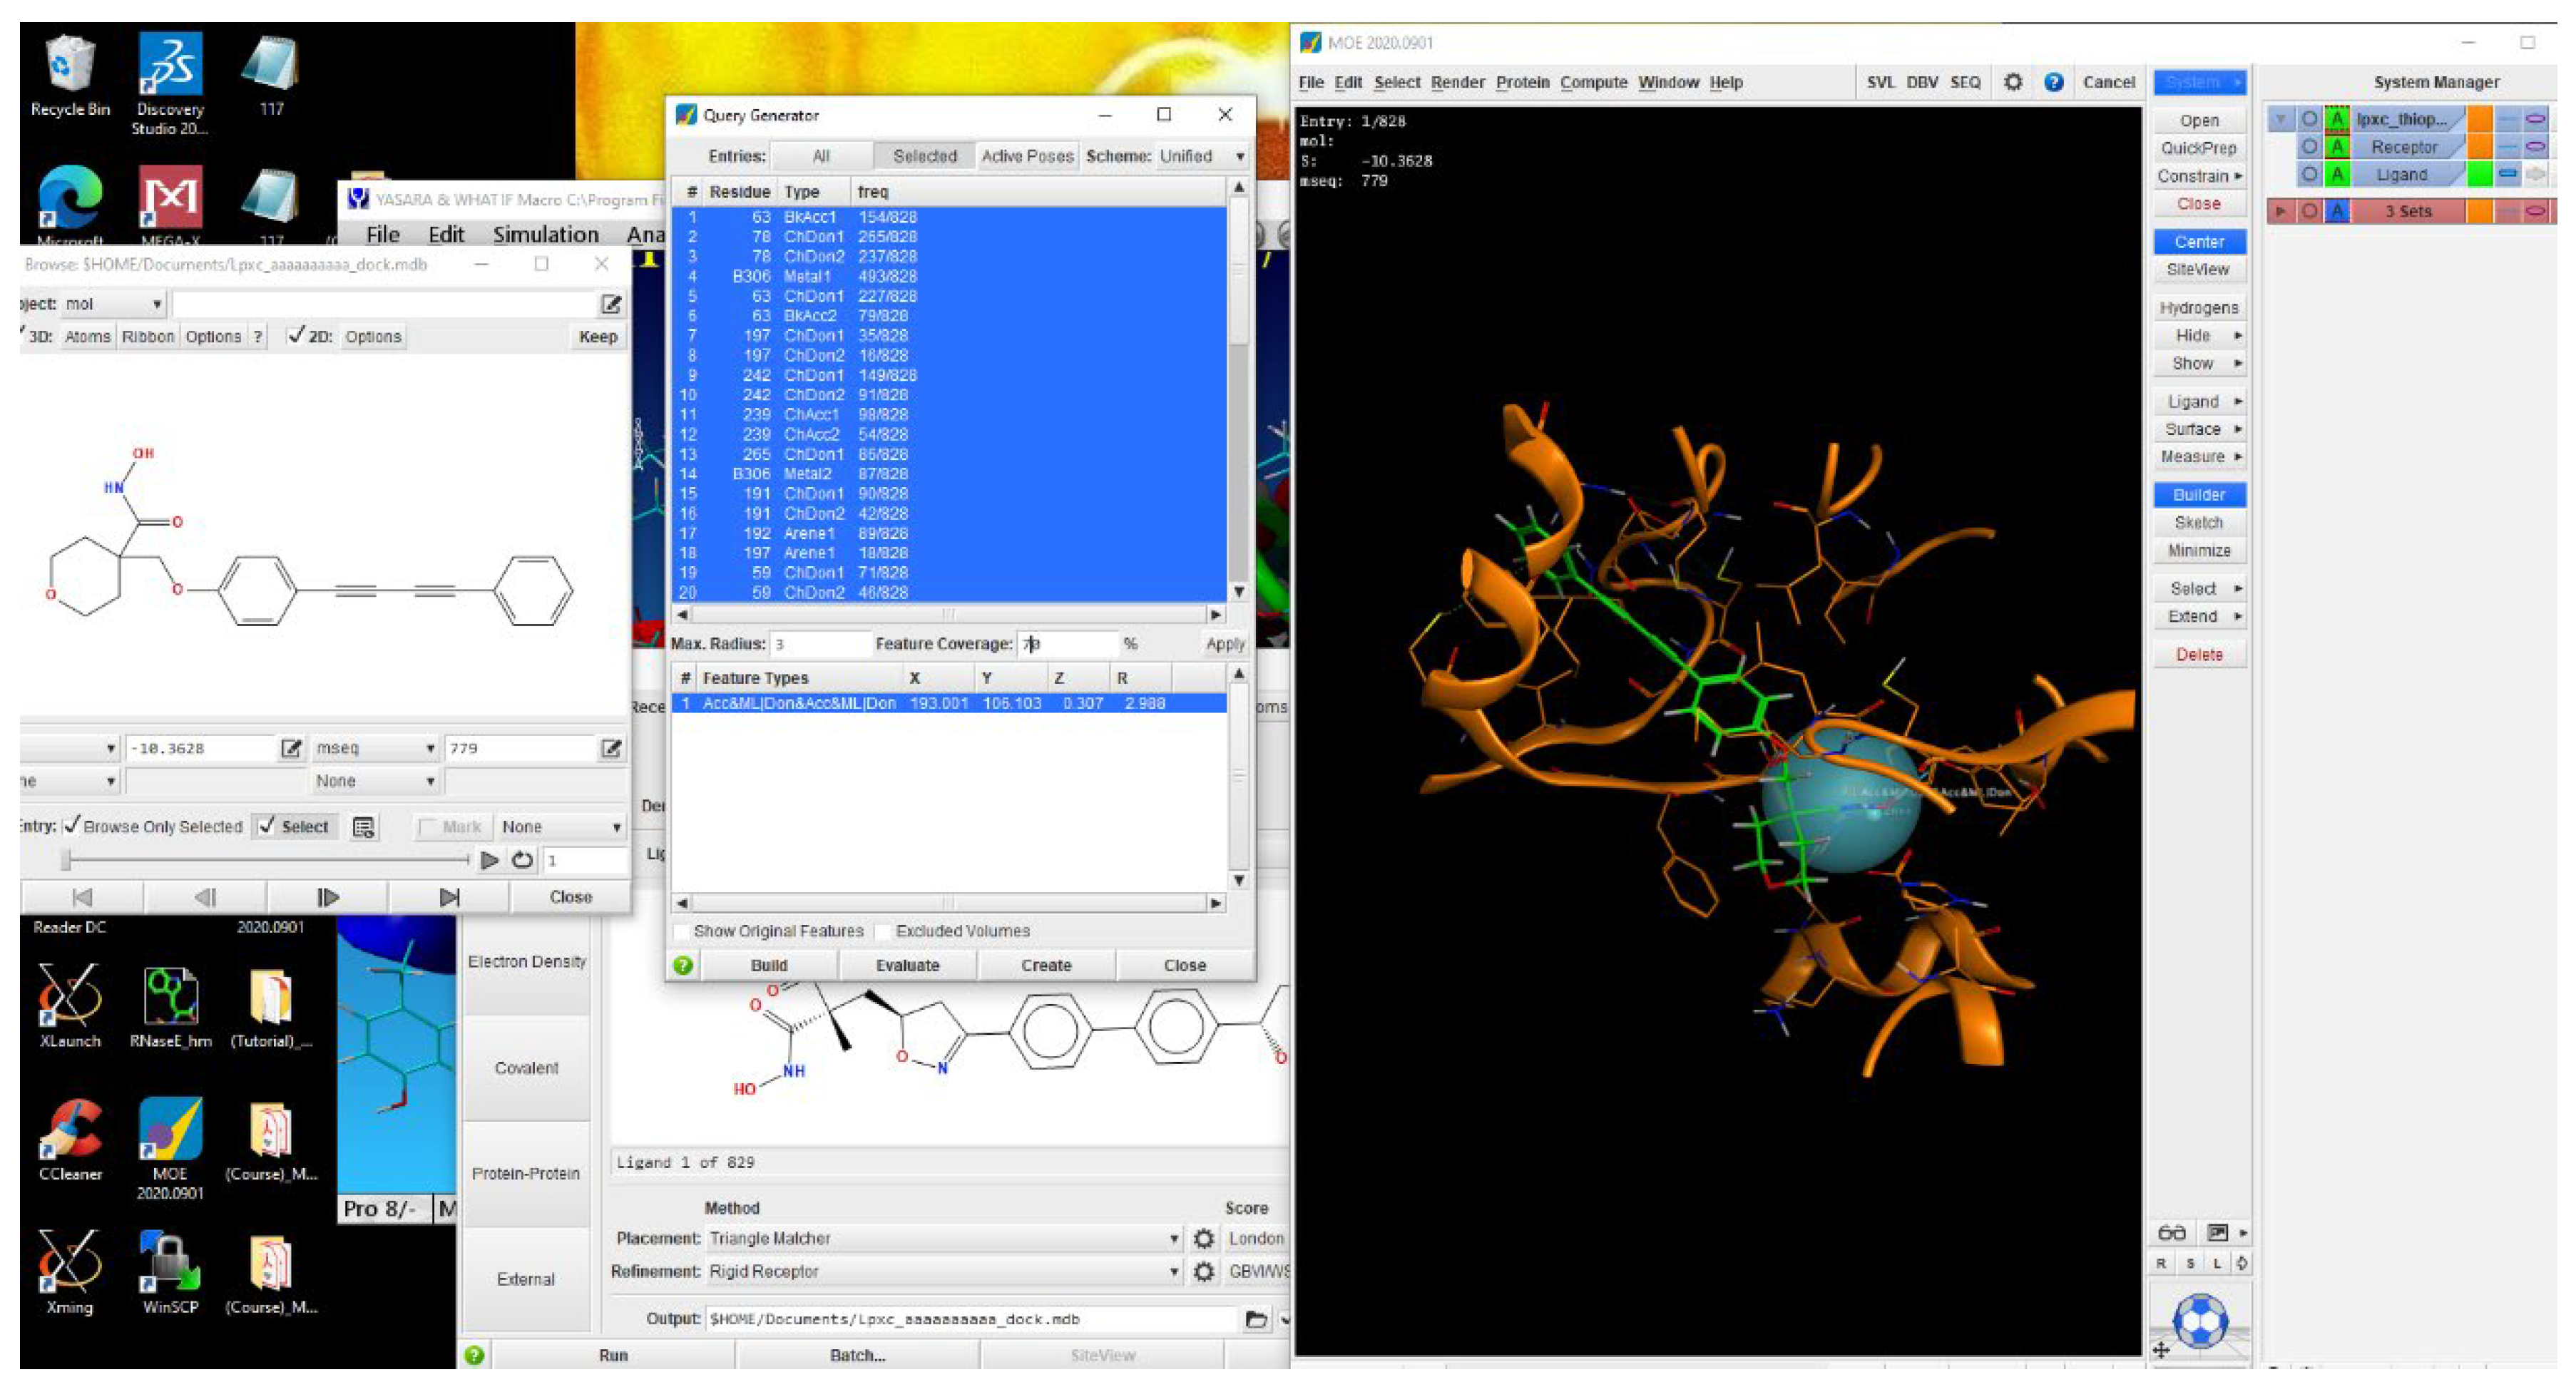Click the edit icon next to mseq value
Screen dimensions: 2576x1387
610,748
